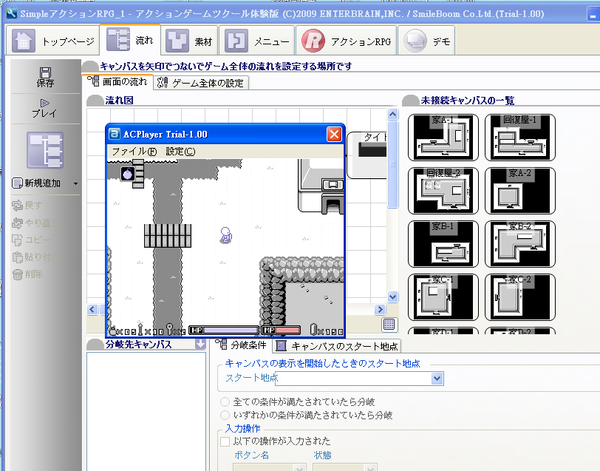Click the MP gauge in game view
The width and height of the screenshot is (600, 471).
[282, 330]
